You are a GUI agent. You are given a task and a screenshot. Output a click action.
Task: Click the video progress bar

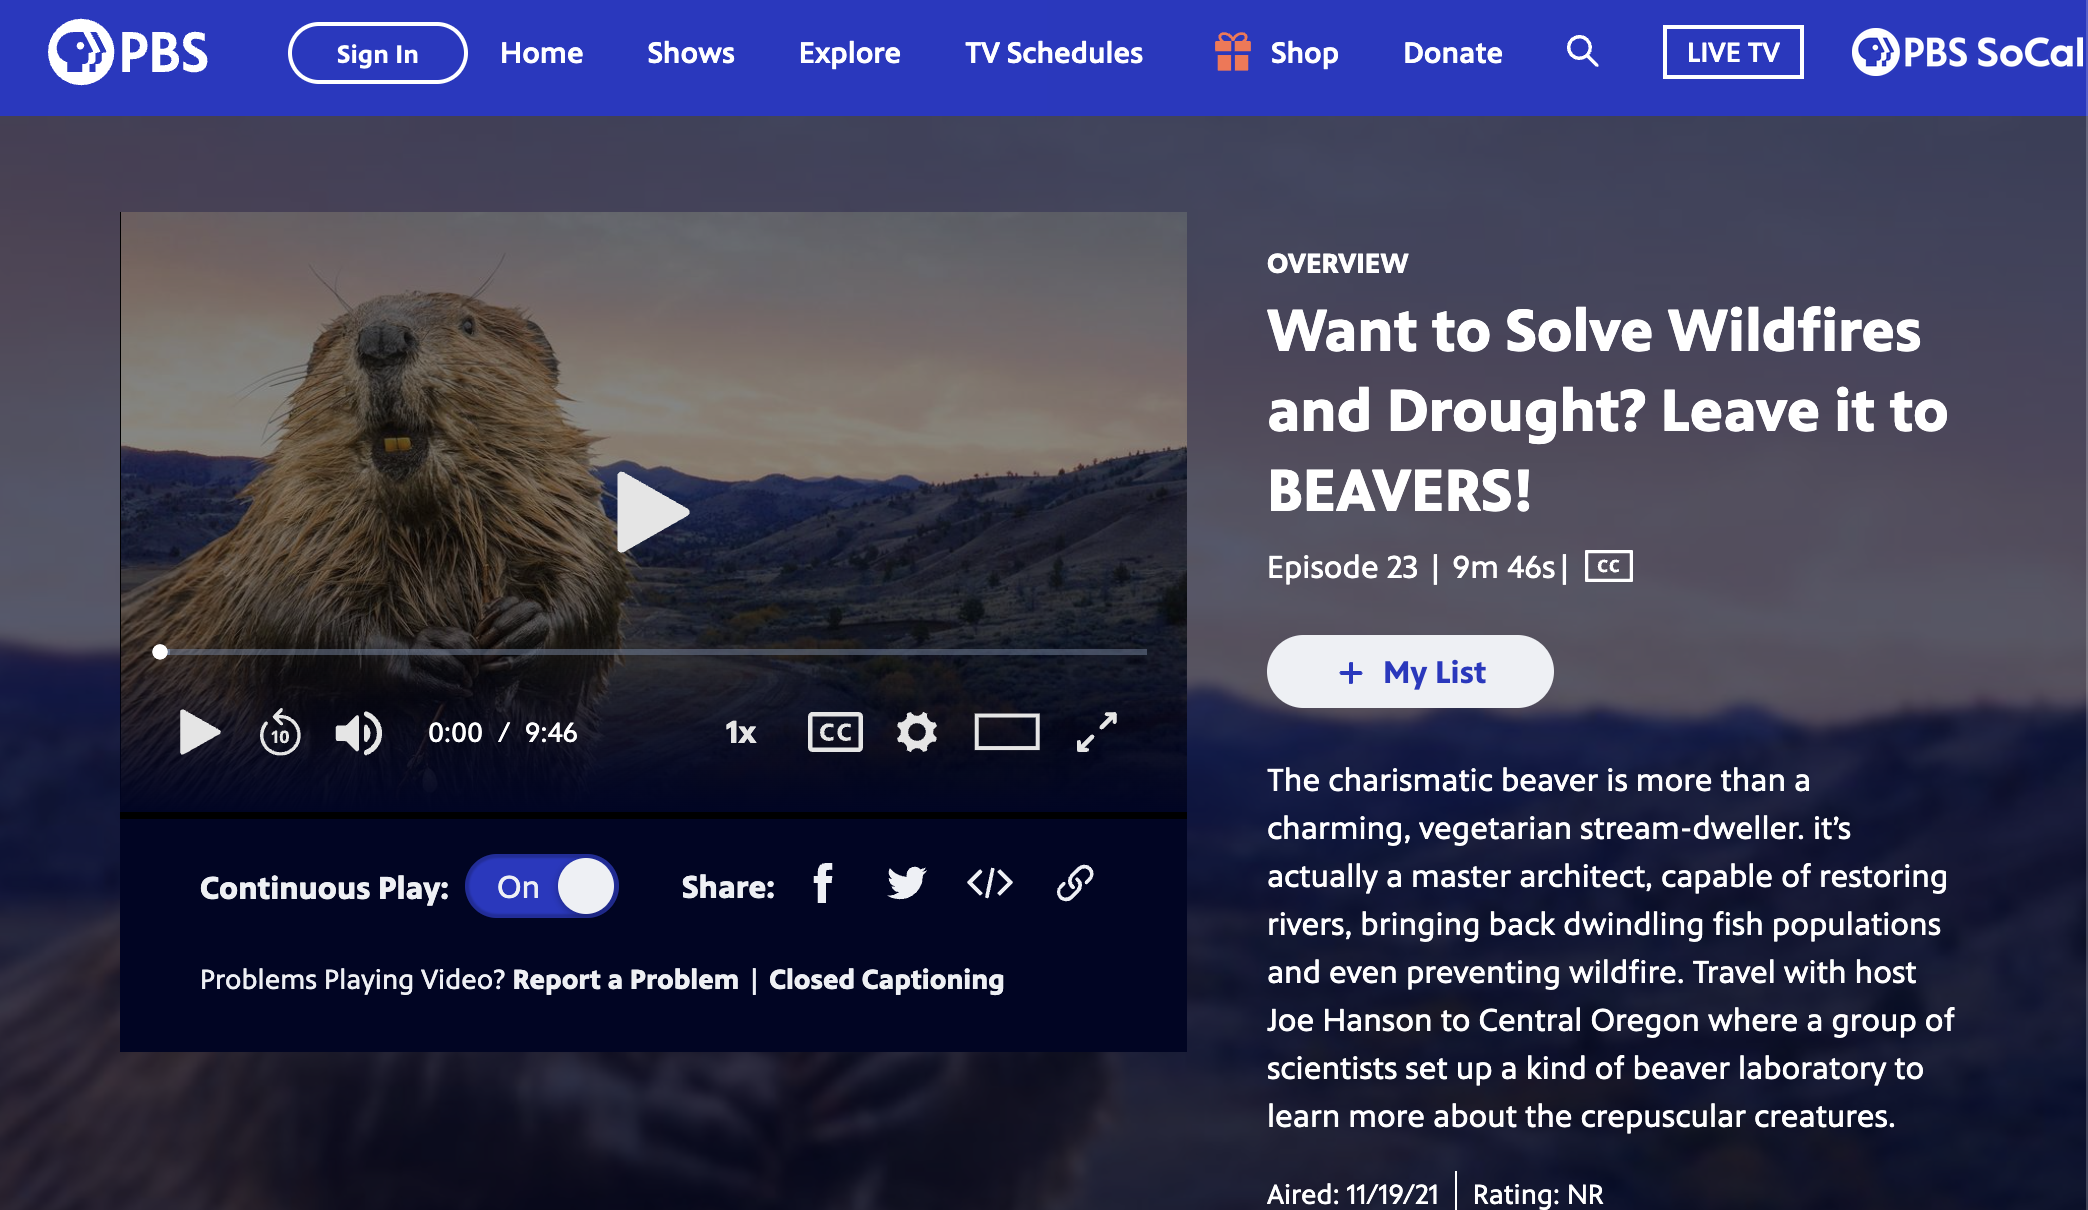652,652
